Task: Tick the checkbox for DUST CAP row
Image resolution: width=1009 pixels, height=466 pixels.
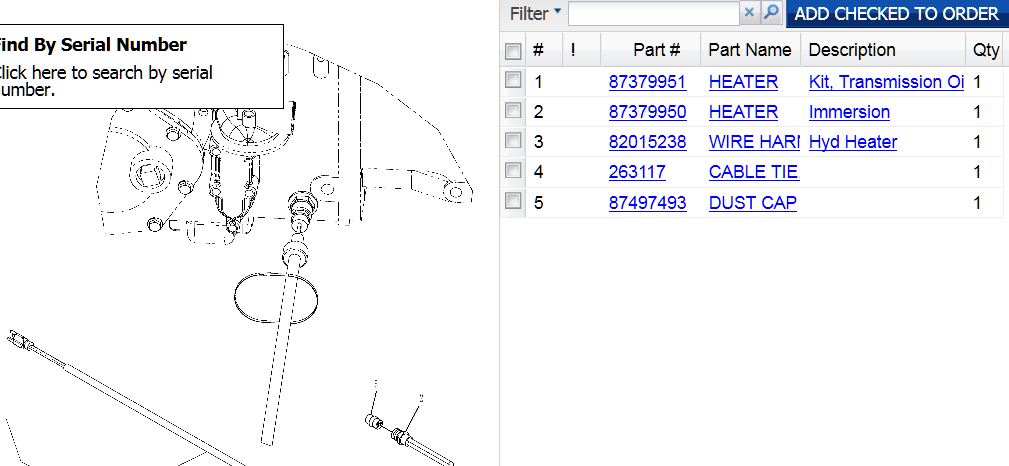Action: [x=513, y=202]
